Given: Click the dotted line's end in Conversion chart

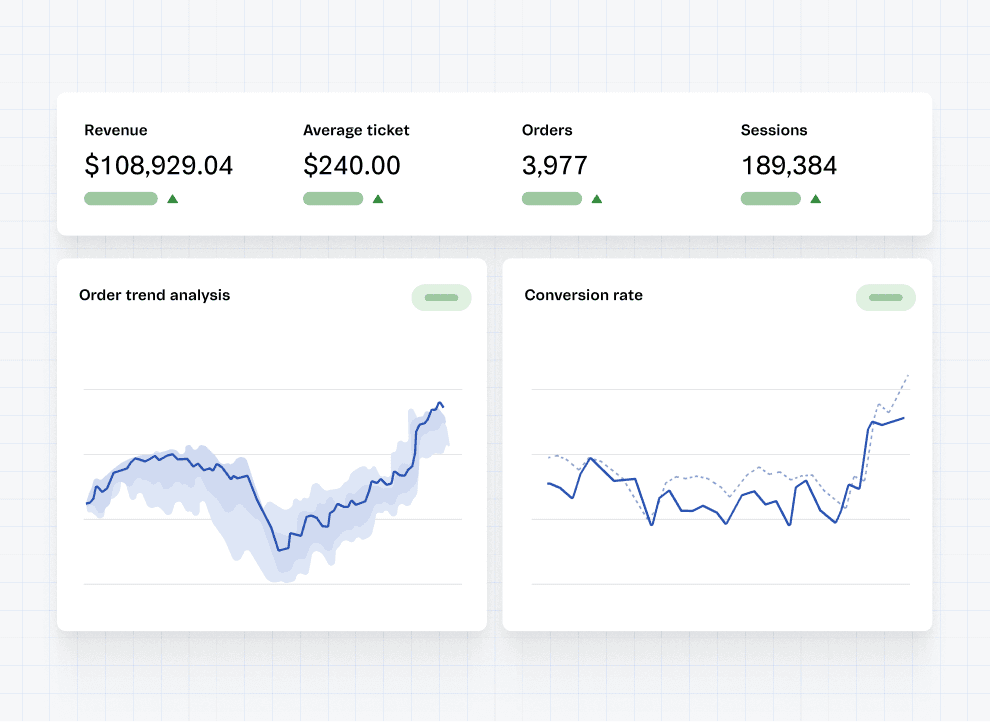Looking at the screenshot, I should 908,375.
